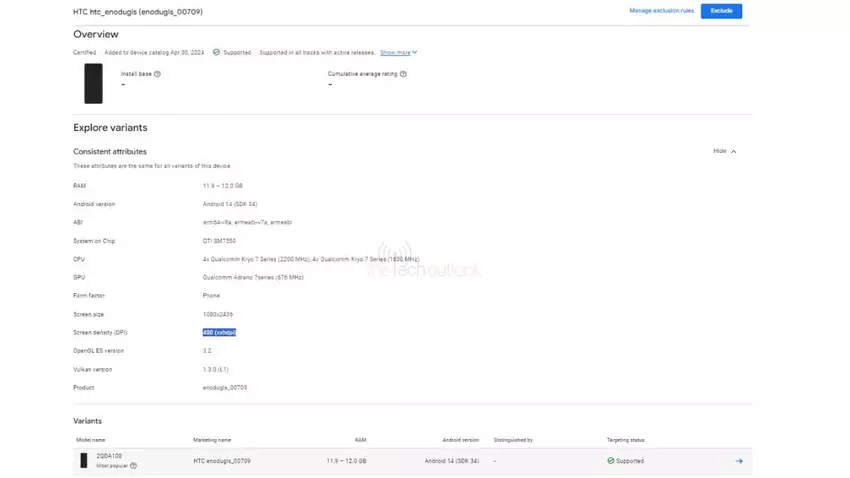Click the device phone image in Overview

(x=93, y=83)
